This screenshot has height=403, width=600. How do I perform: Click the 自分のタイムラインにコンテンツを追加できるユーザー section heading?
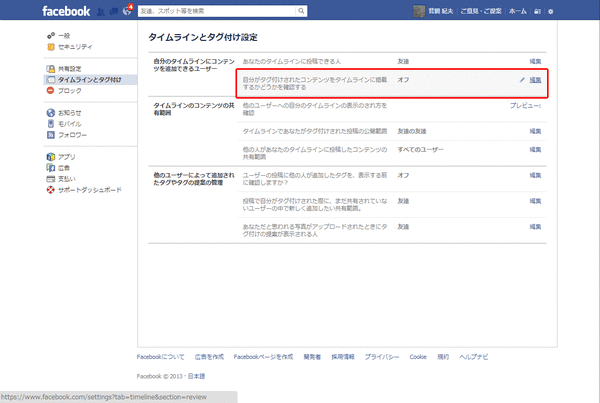click(x=194, y=65)
